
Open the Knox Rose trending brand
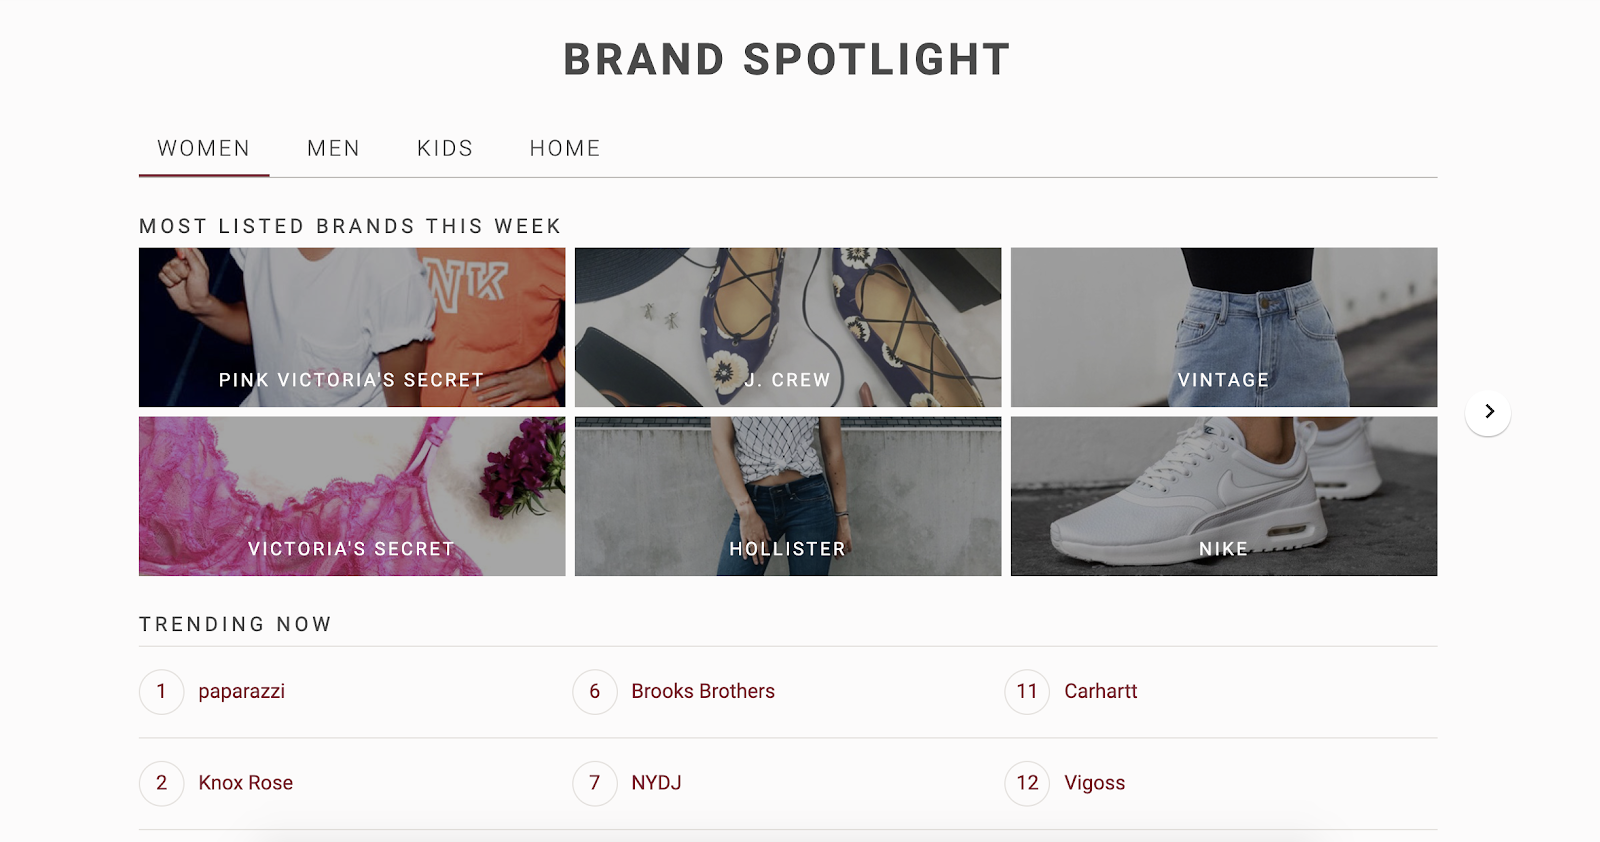click(x=246, y=783)
